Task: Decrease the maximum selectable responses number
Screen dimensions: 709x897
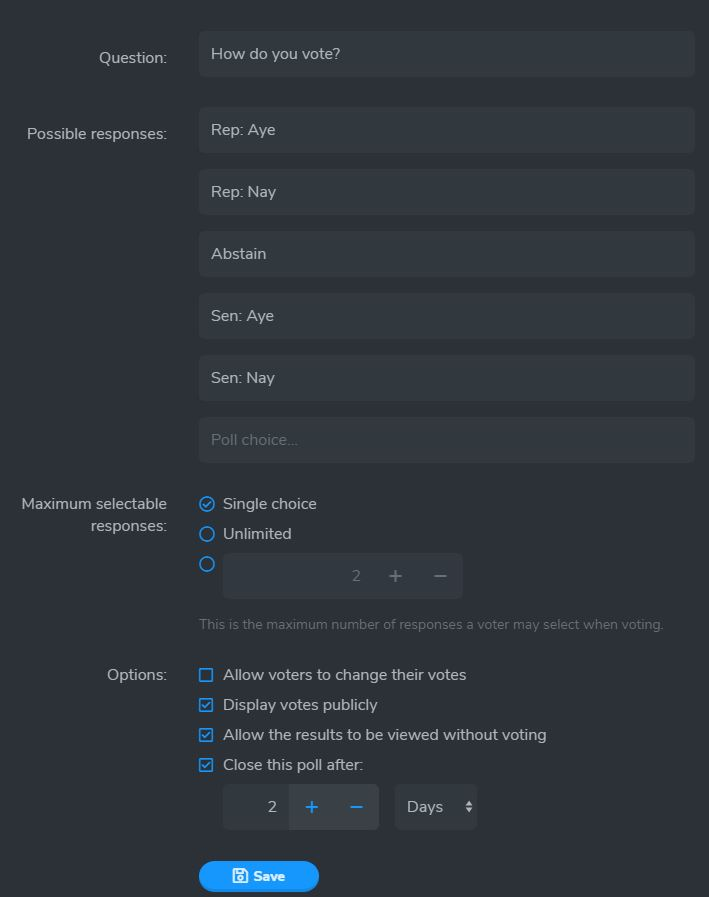Action: click(x=440, y=575)
